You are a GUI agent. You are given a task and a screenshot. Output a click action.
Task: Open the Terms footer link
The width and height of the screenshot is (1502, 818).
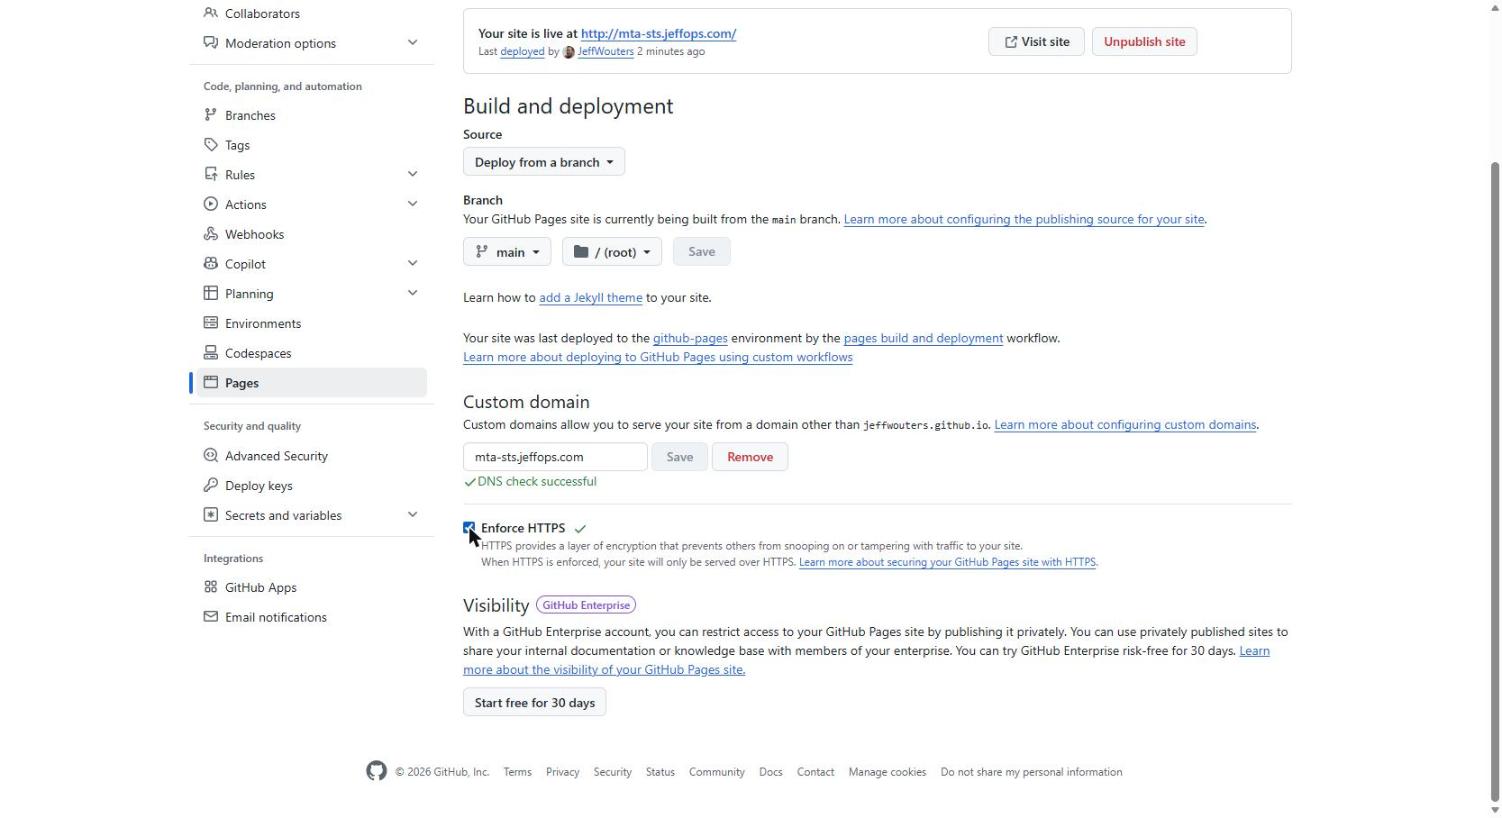(517, 772)
